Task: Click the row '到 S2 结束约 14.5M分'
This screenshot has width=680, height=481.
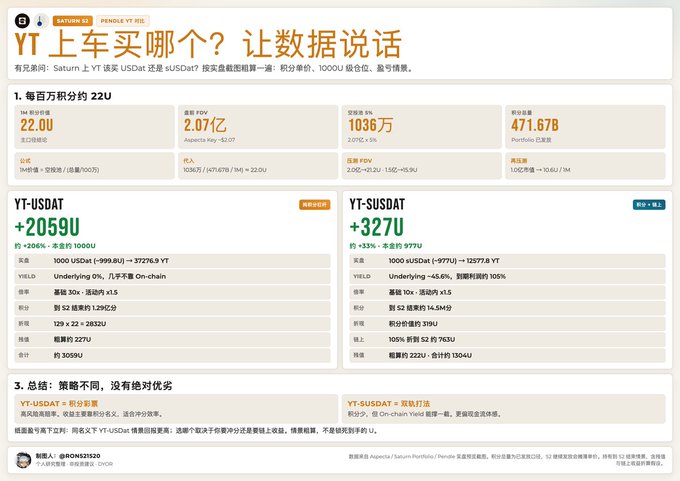Action: [x=507, y=308]
